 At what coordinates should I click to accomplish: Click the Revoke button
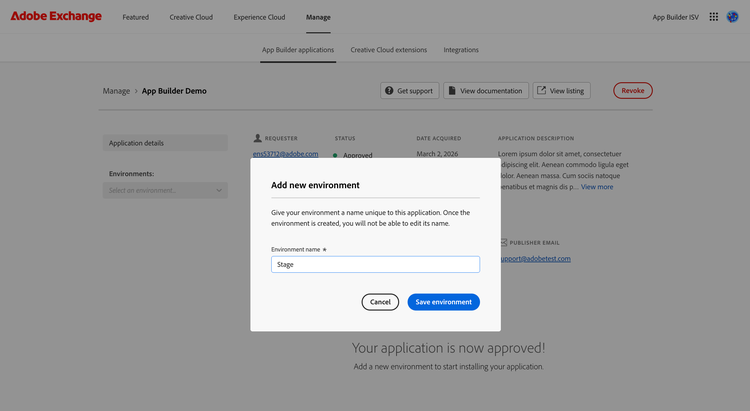click(632, 90)
